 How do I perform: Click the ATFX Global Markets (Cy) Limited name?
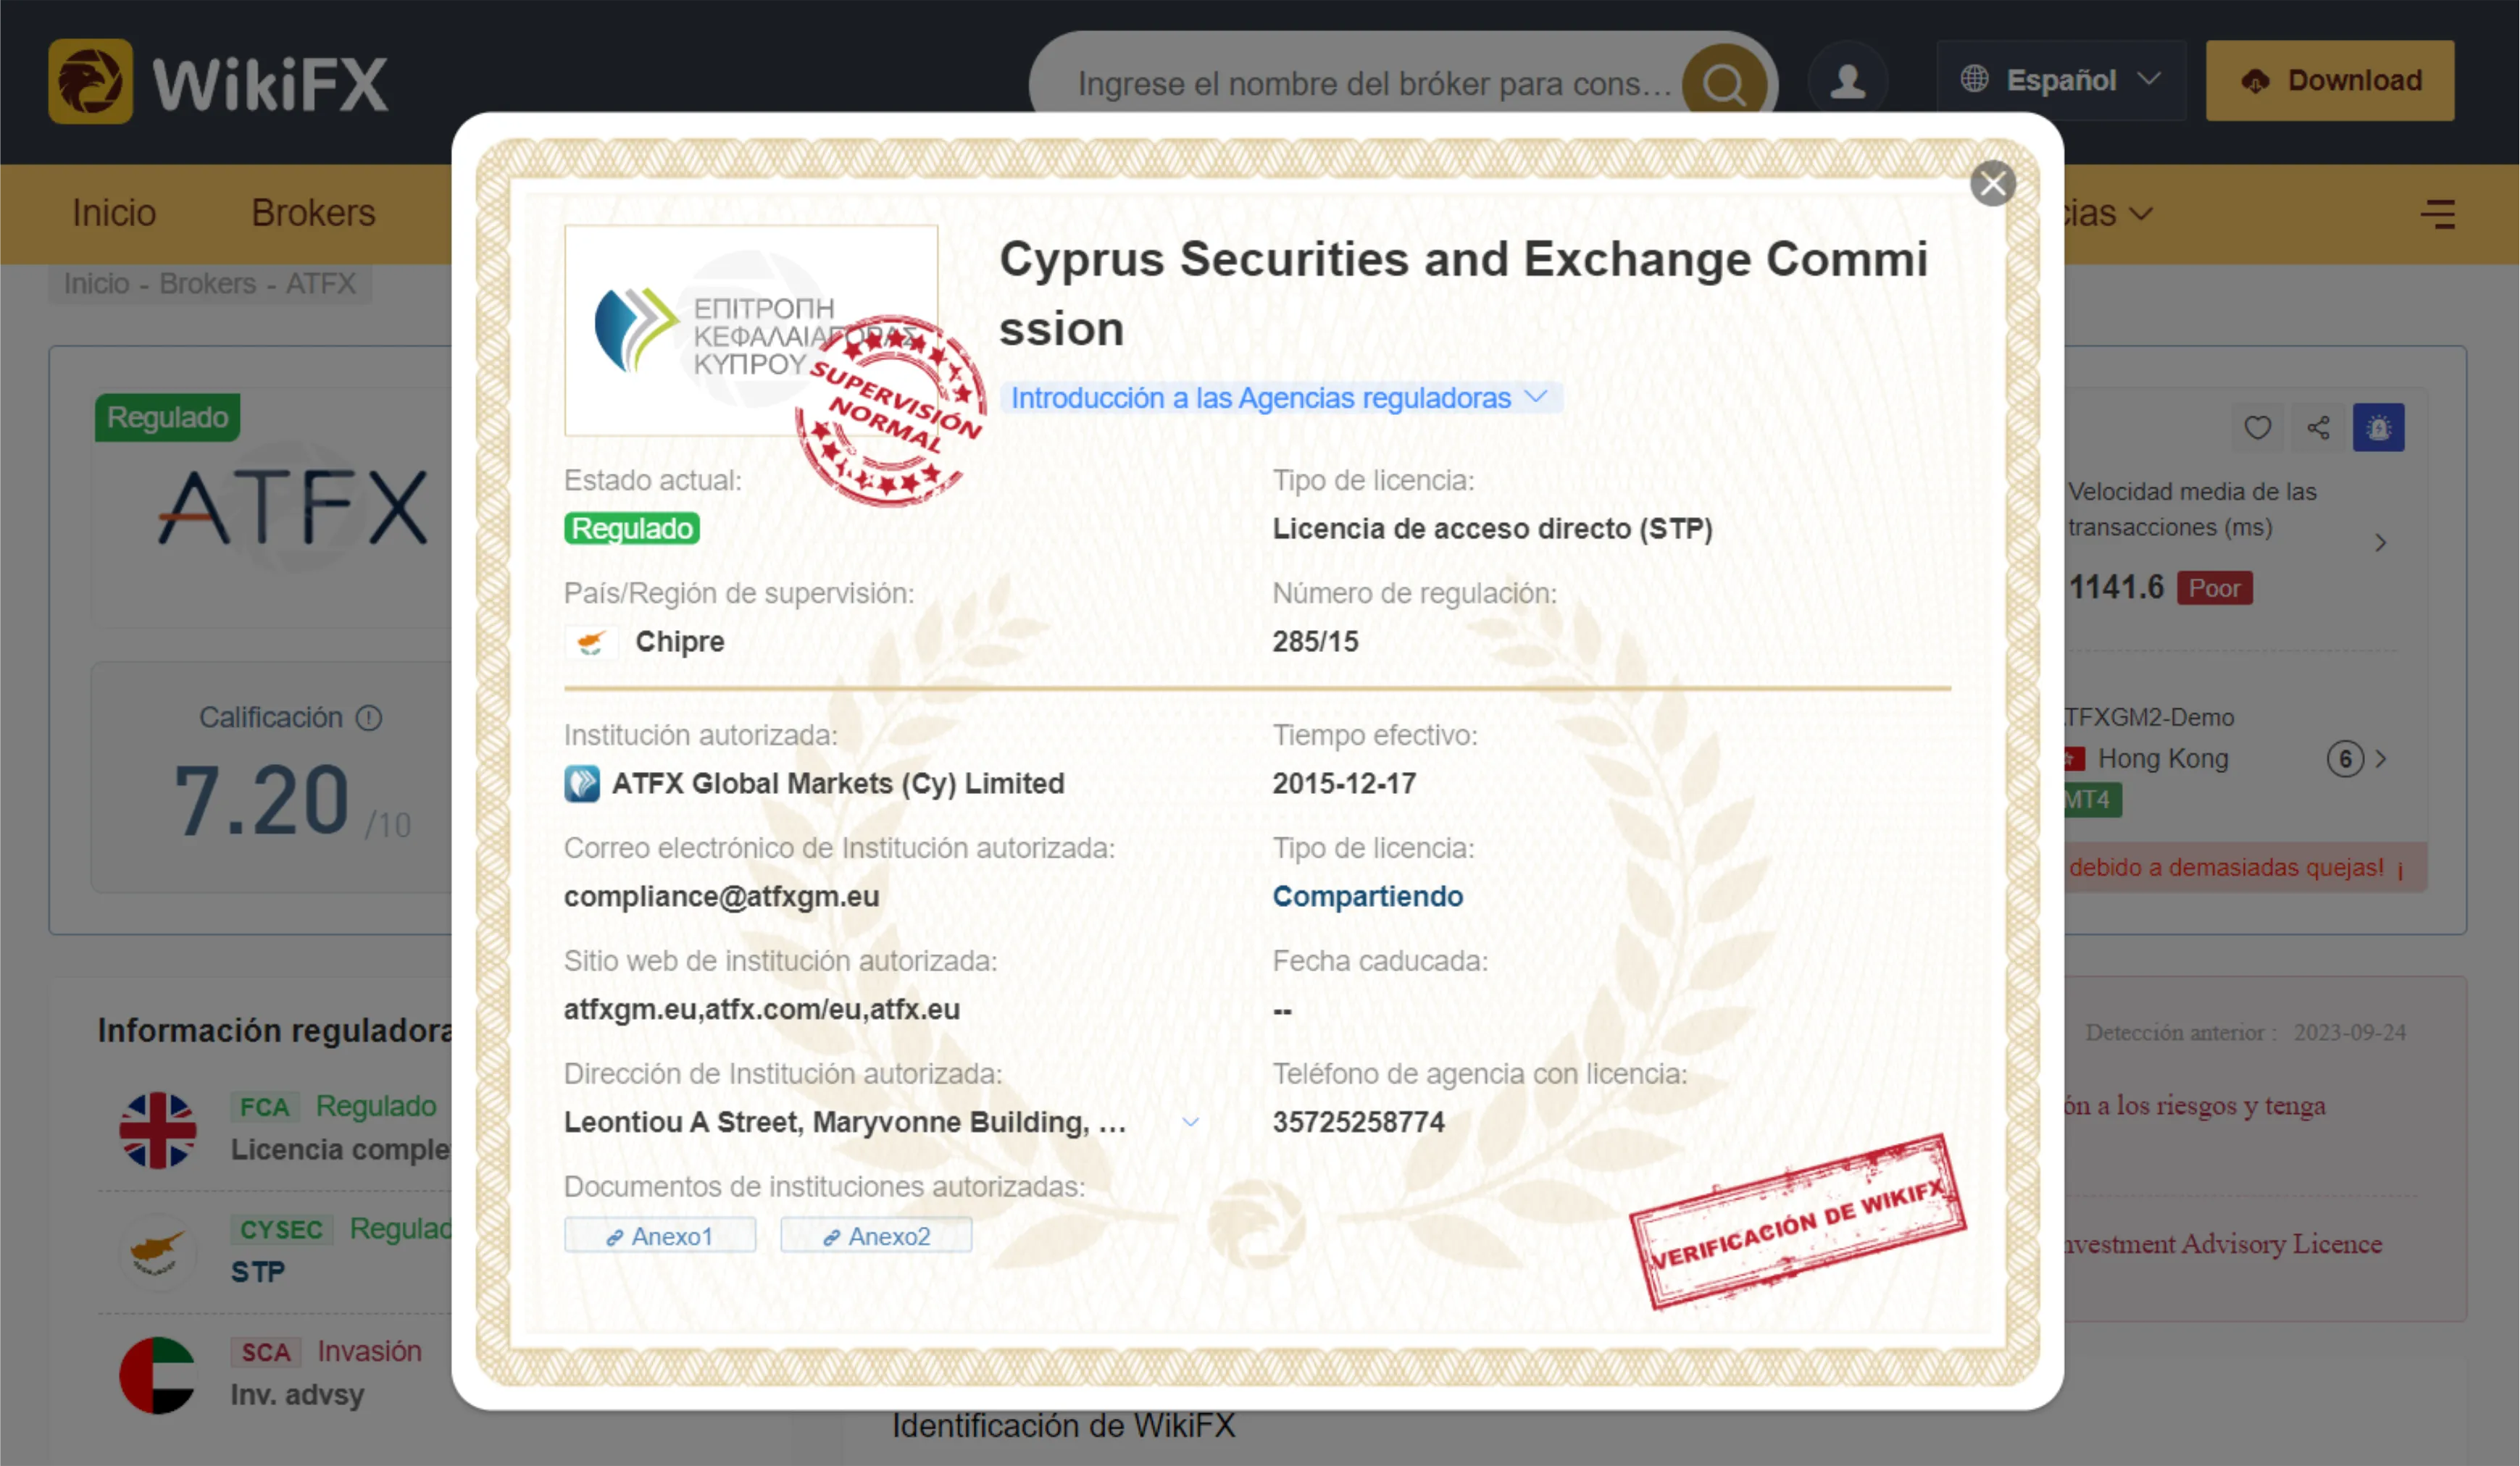pos(838,784)
